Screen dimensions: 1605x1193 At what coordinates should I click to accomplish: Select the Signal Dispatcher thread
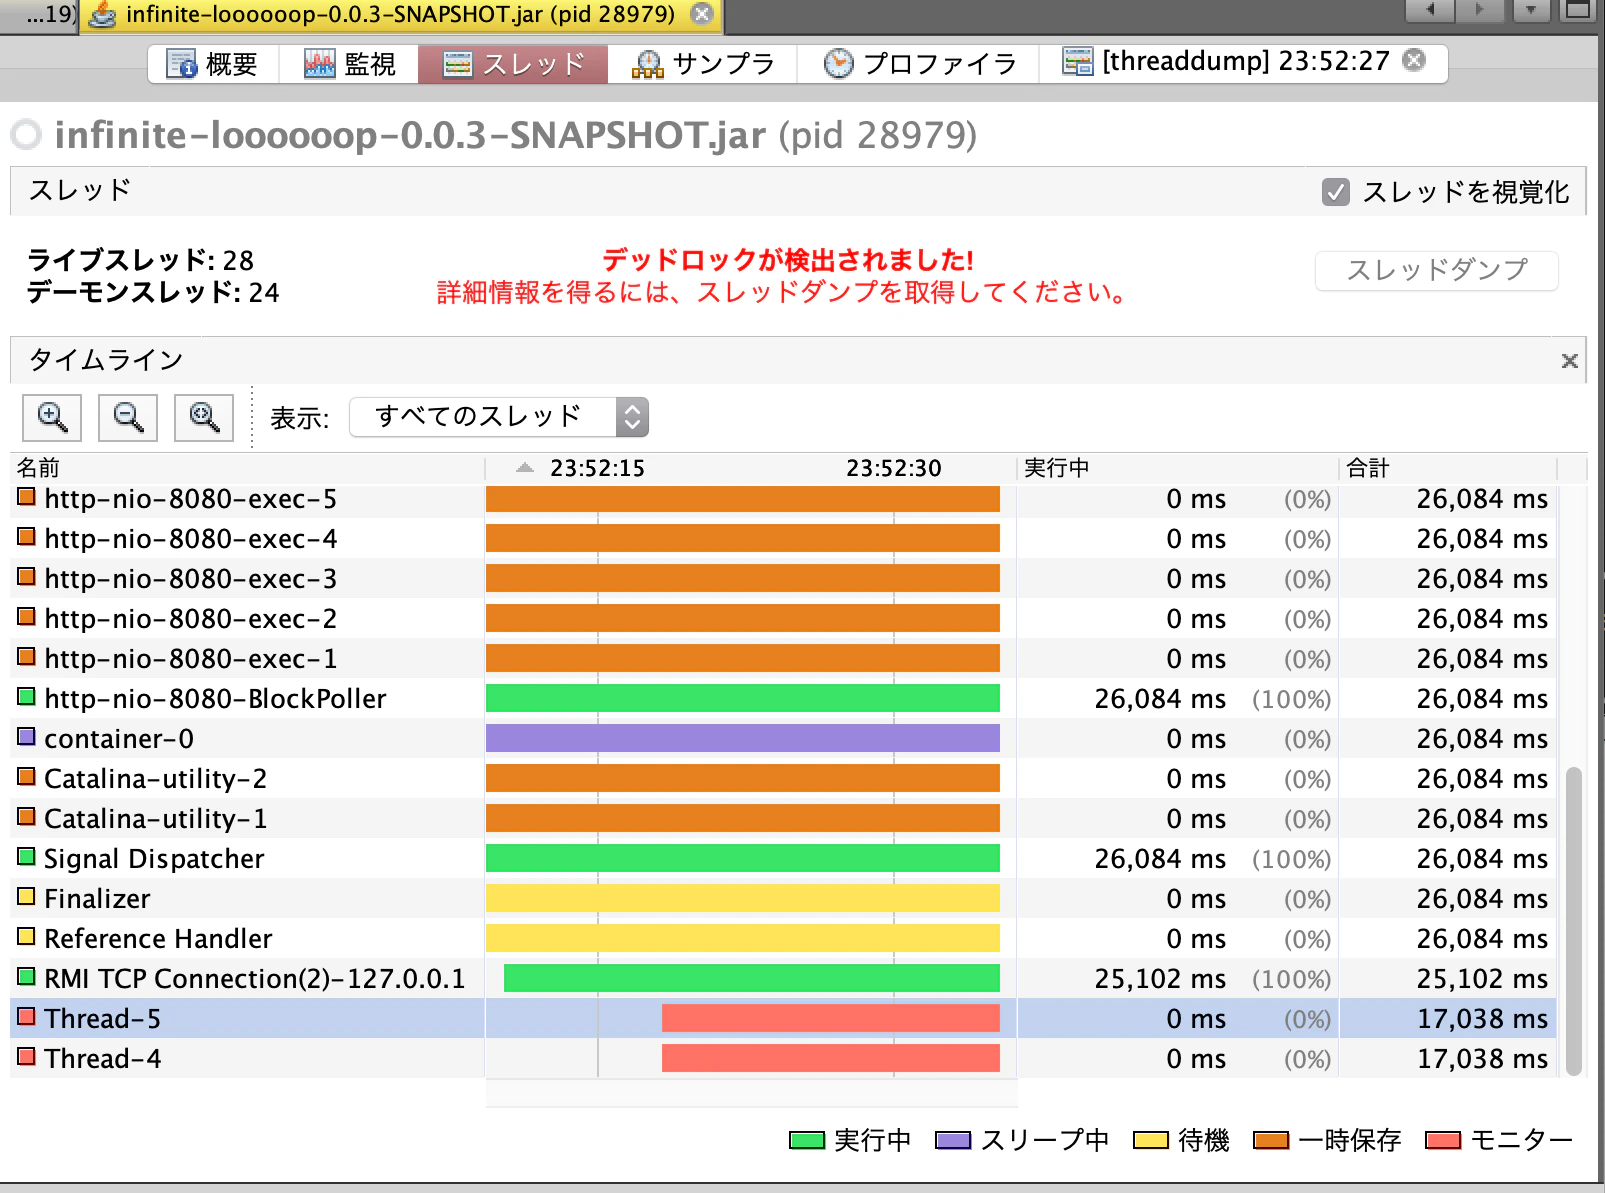tap(783, 858)
